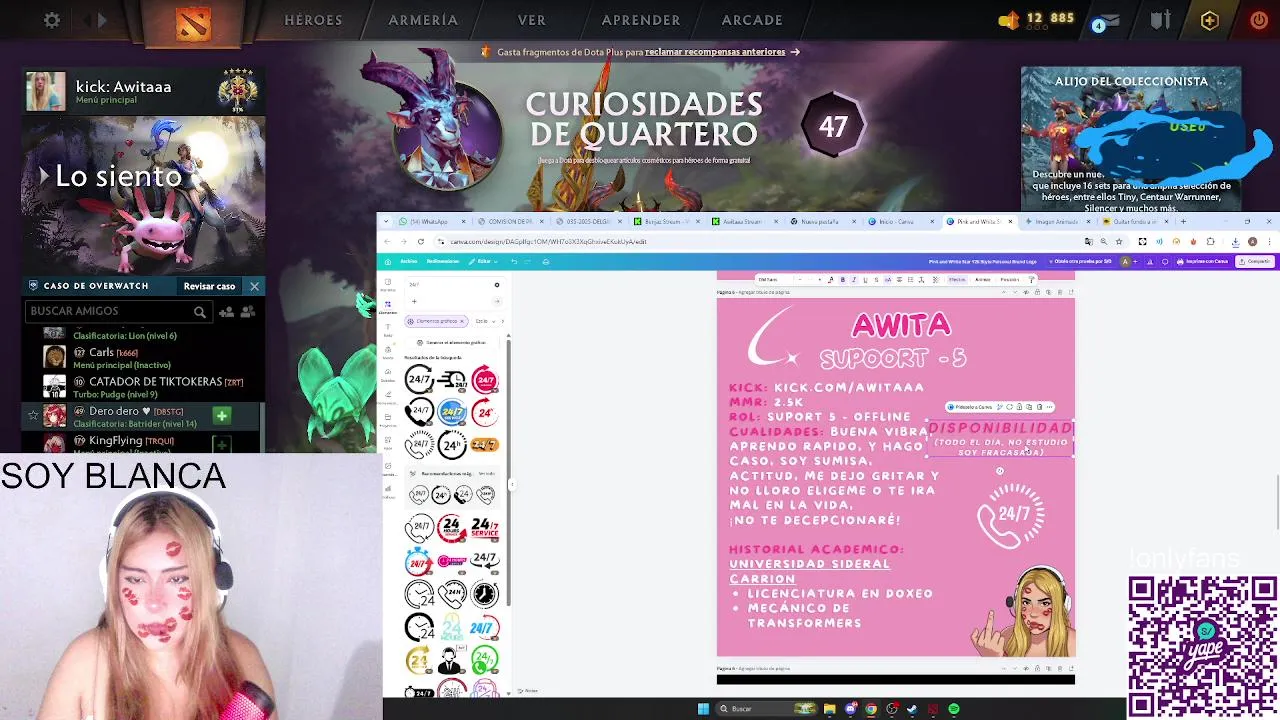This screenshot has width=1280, height=720.
Task: Open the APRENDER tab in Dota
Action: (x=641, y=20)
